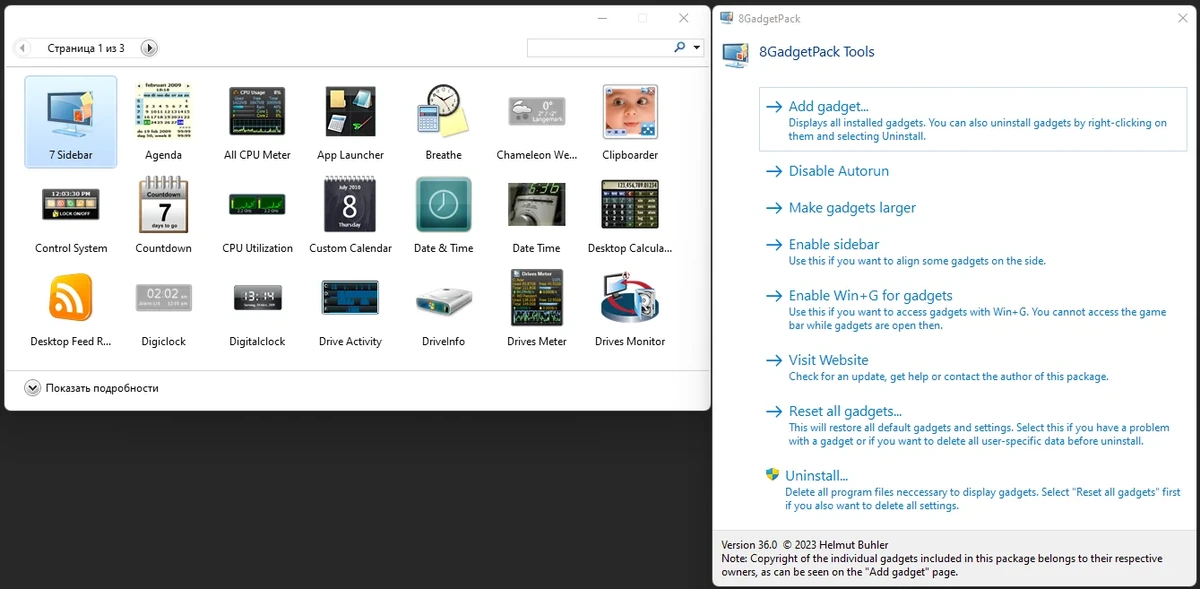
Task: Click the Version 36.0 copyright text
Action: point(805,545)
